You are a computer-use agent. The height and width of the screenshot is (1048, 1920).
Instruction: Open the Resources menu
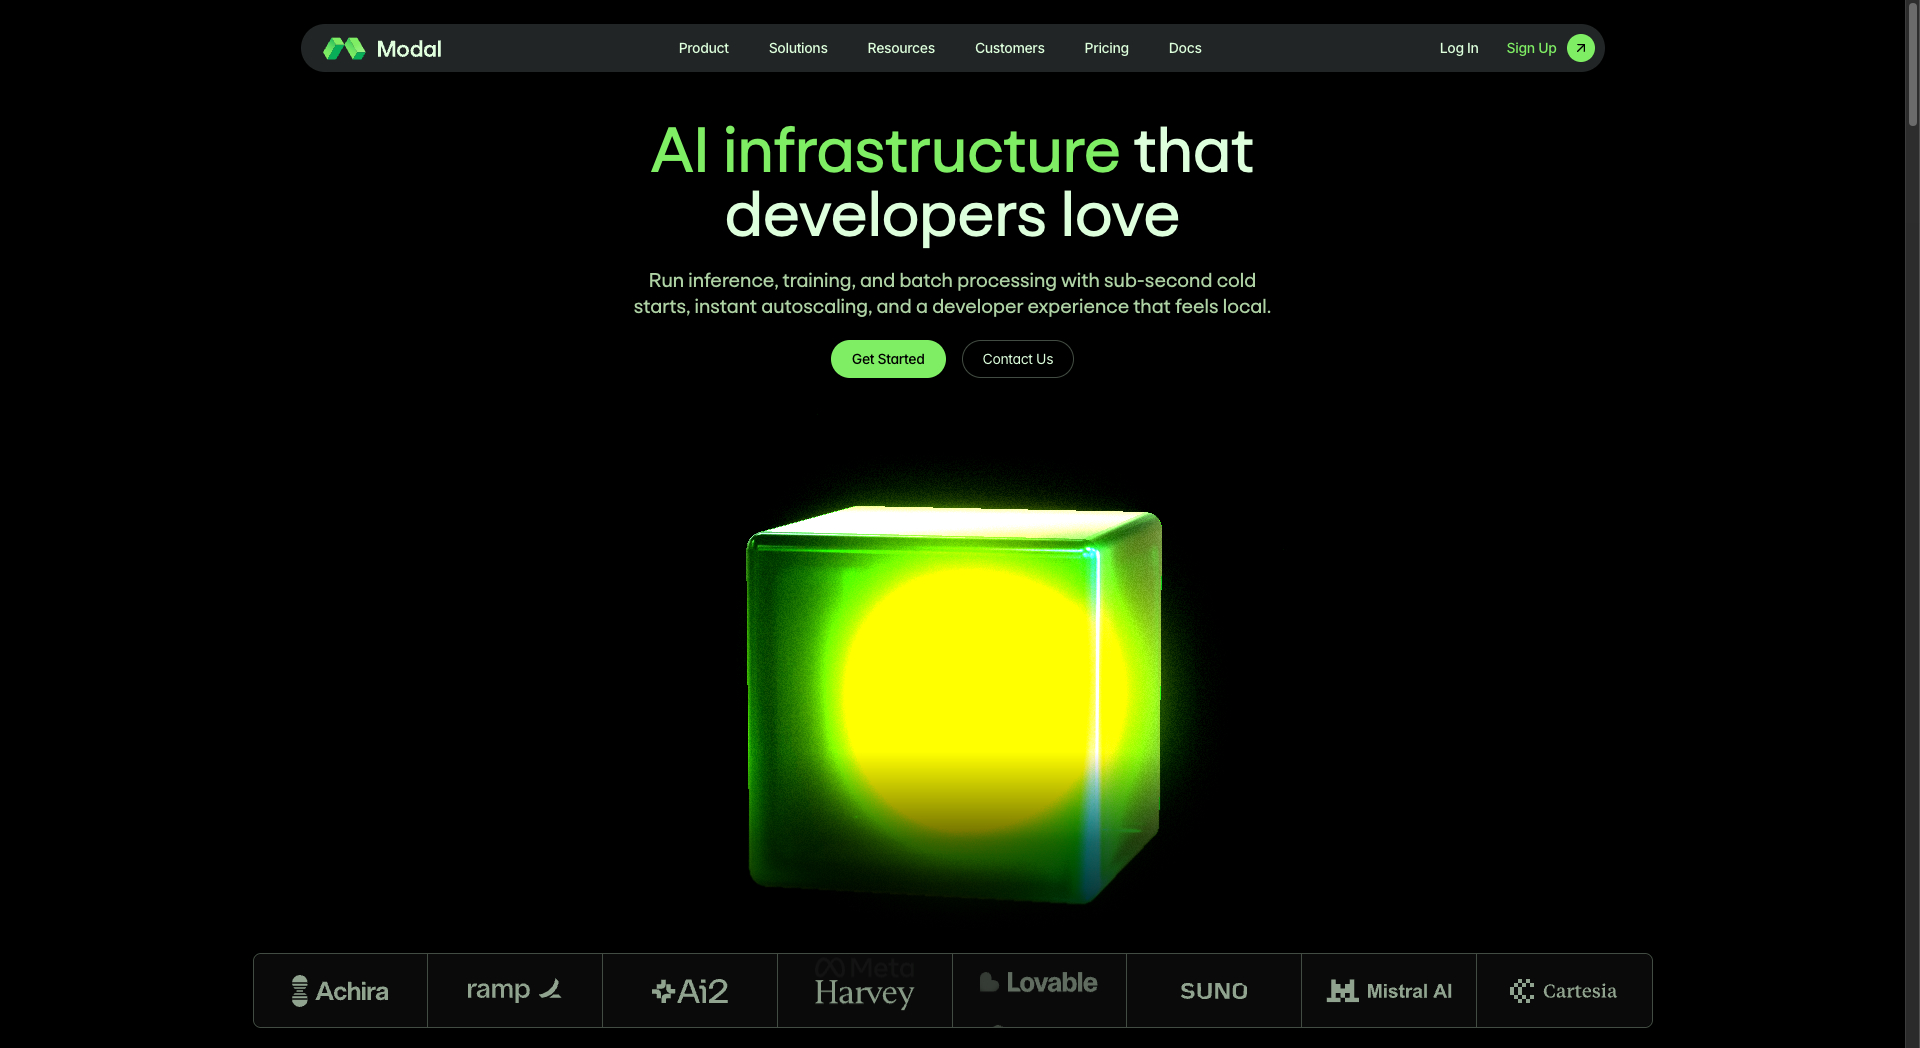tap(901, 48)
